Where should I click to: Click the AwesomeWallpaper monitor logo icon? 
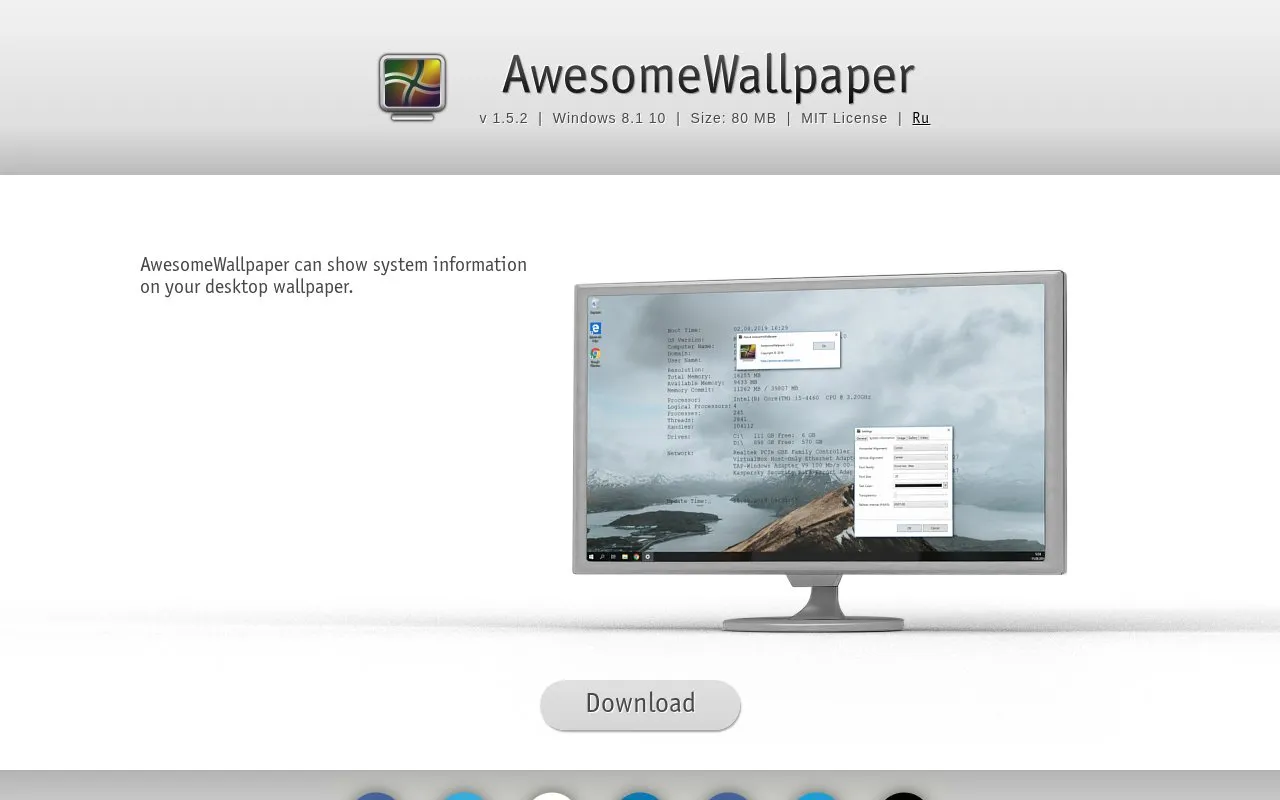point(412,87)
